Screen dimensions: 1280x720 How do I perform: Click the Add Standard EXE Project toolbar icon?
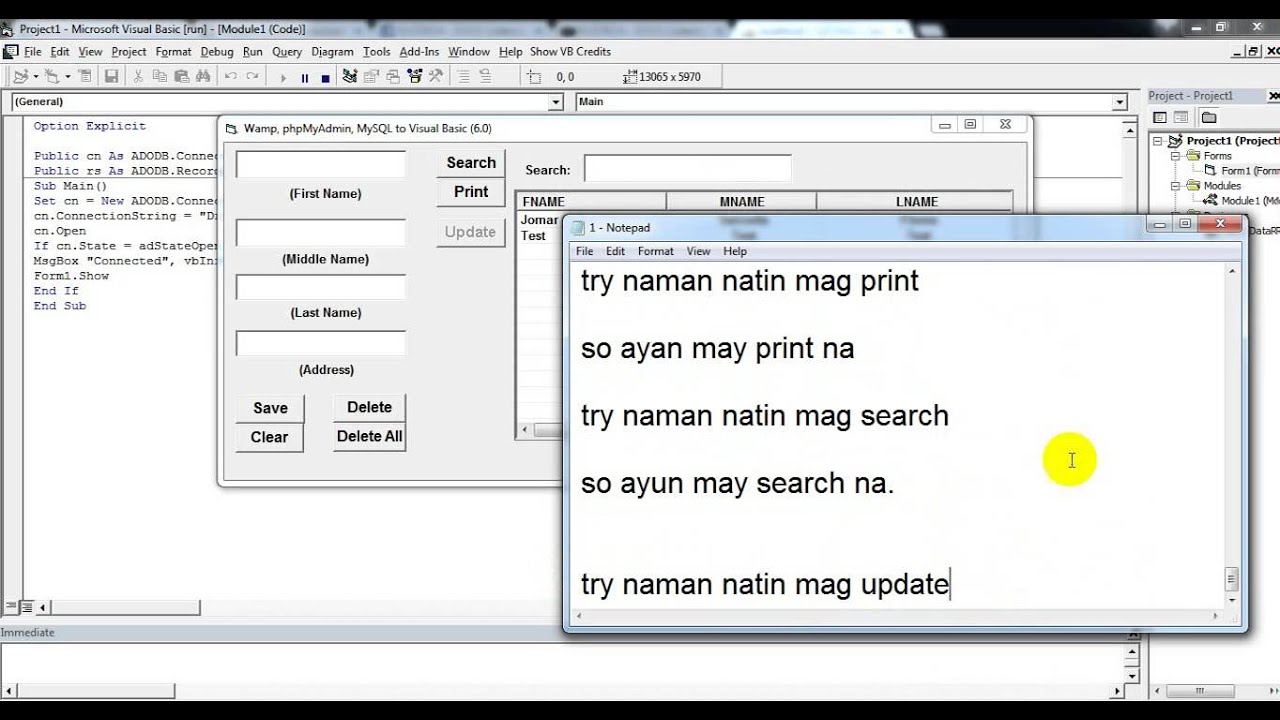coord(20,76)
